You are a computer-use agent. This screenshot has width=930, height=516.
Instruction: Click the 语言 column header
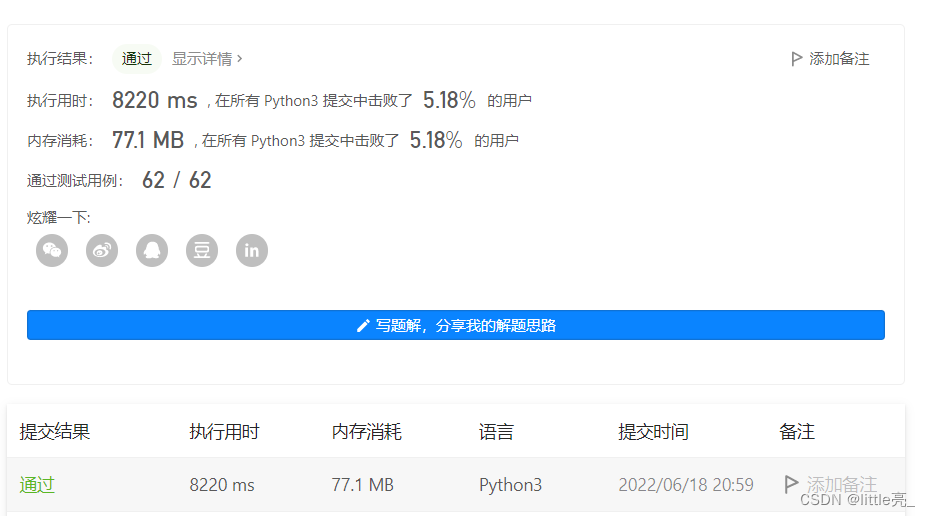point(496,431)
